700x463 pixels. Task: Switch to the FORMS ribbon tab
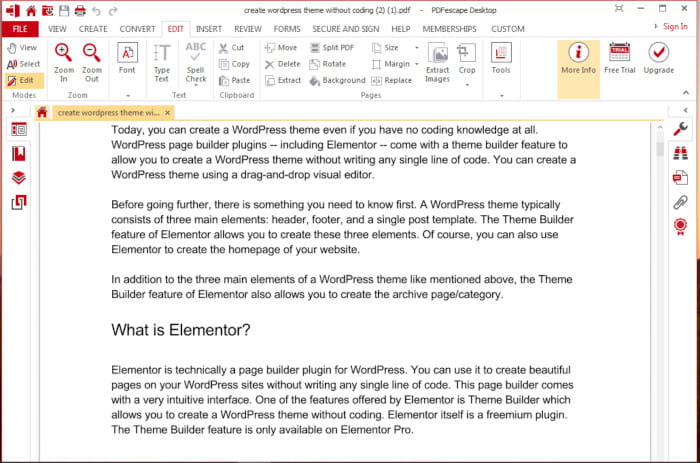[x=287, y=29]
